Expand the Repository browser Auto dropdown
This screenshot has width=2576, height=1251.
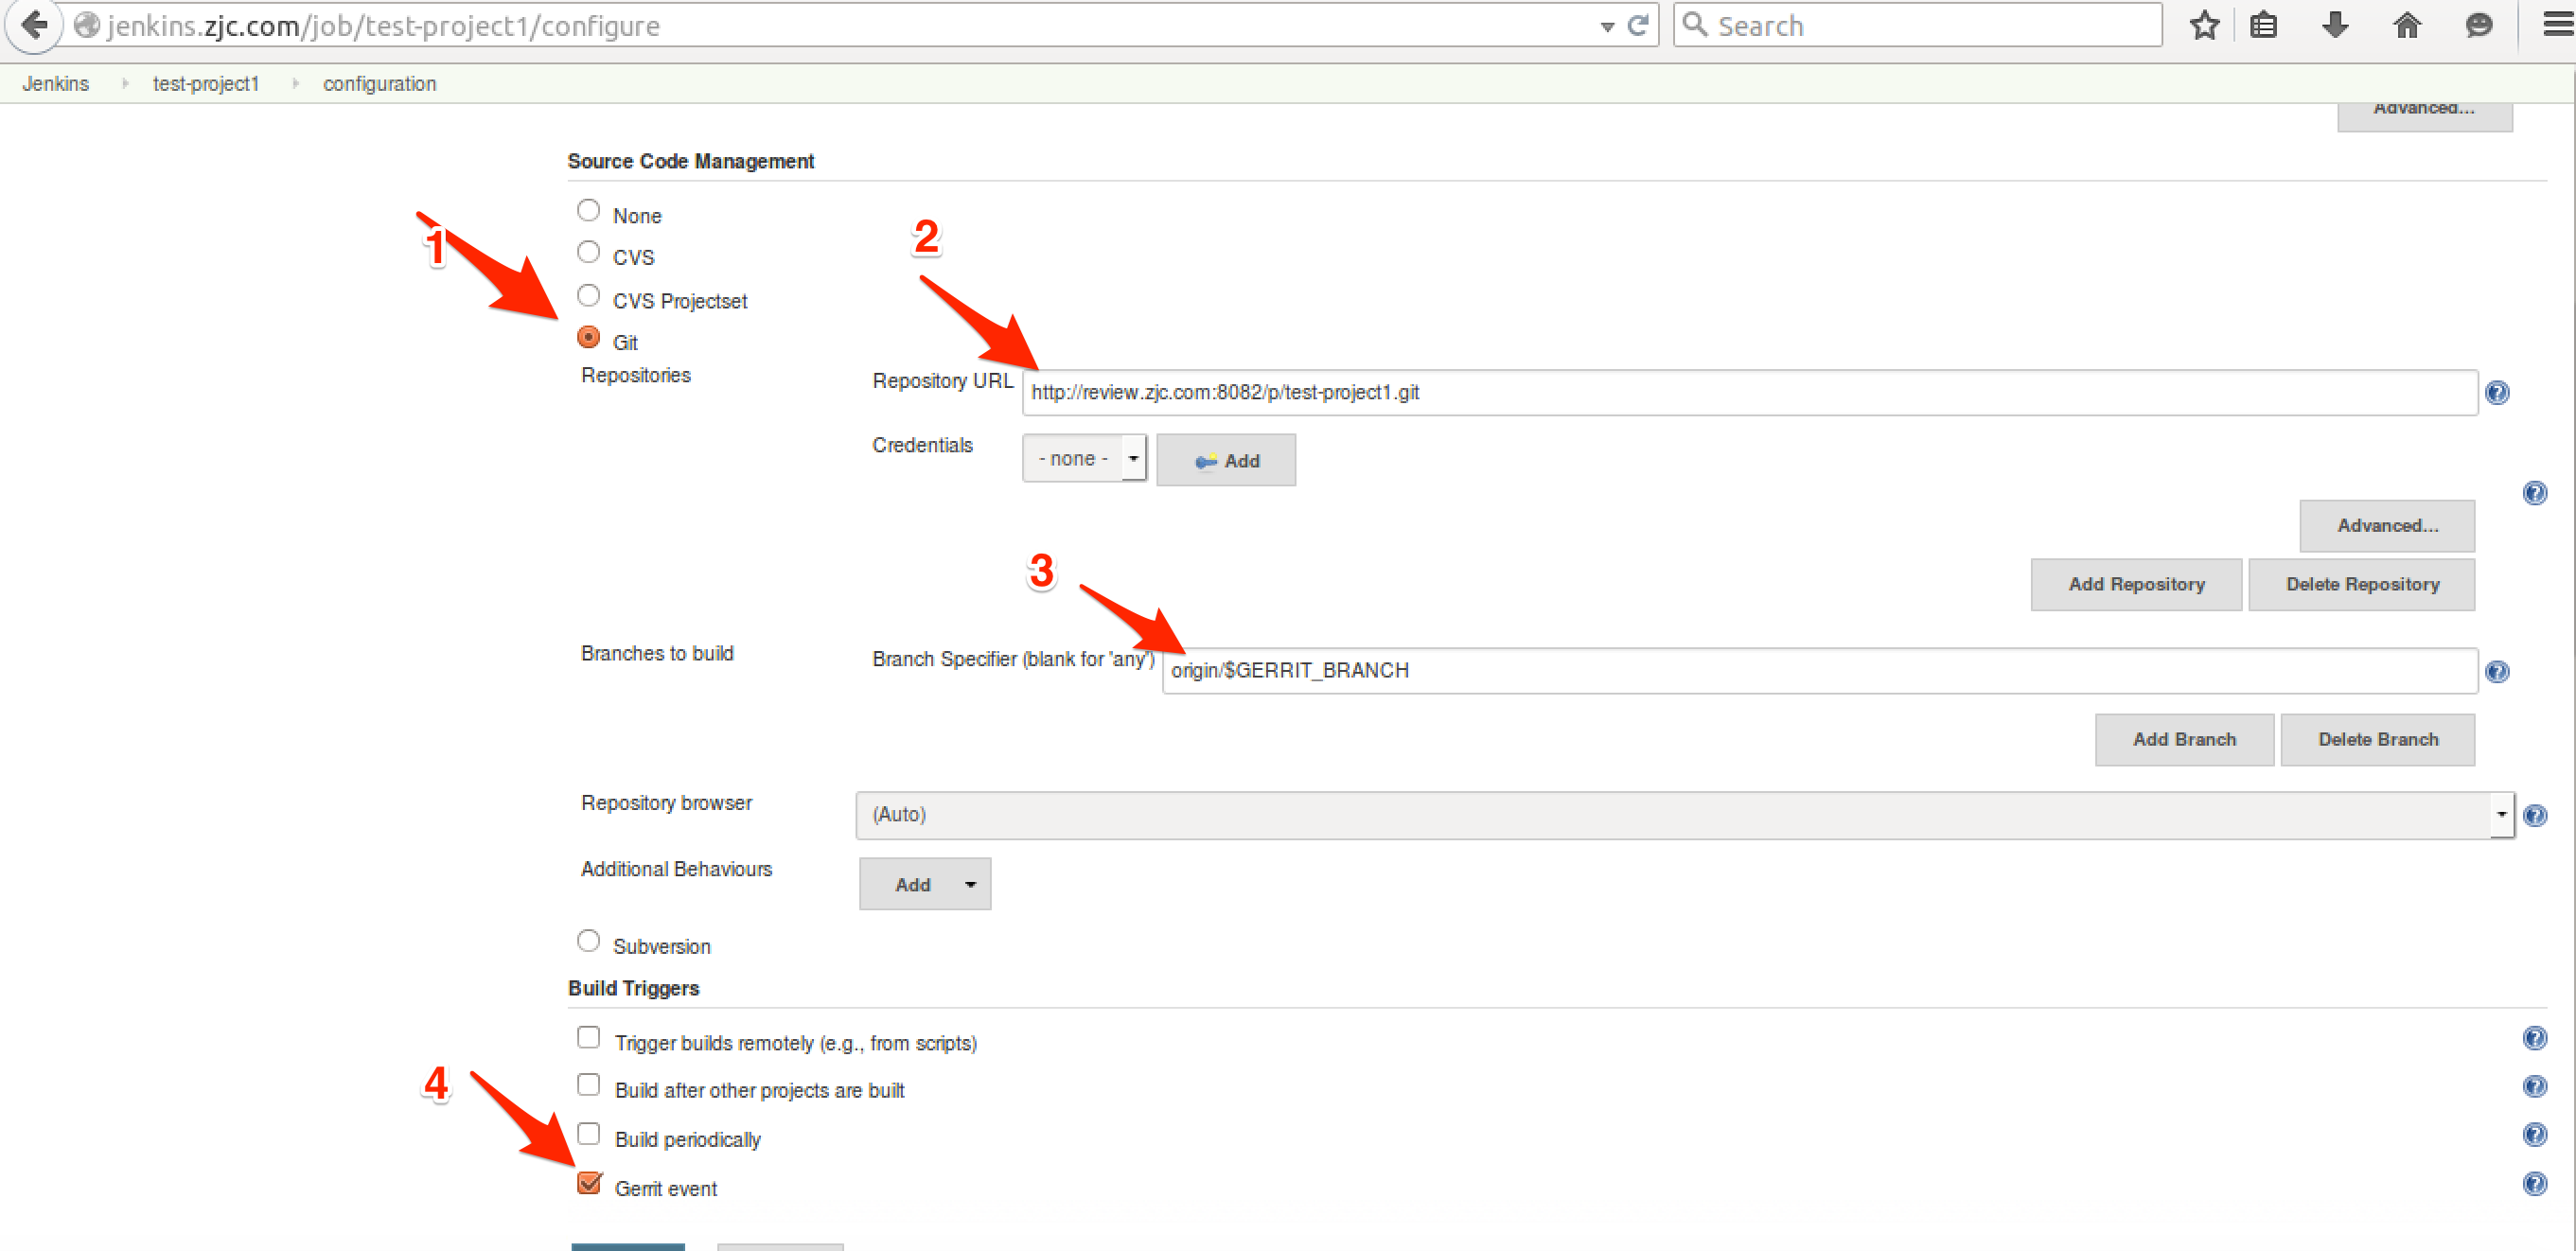(x=2498, y=813)
